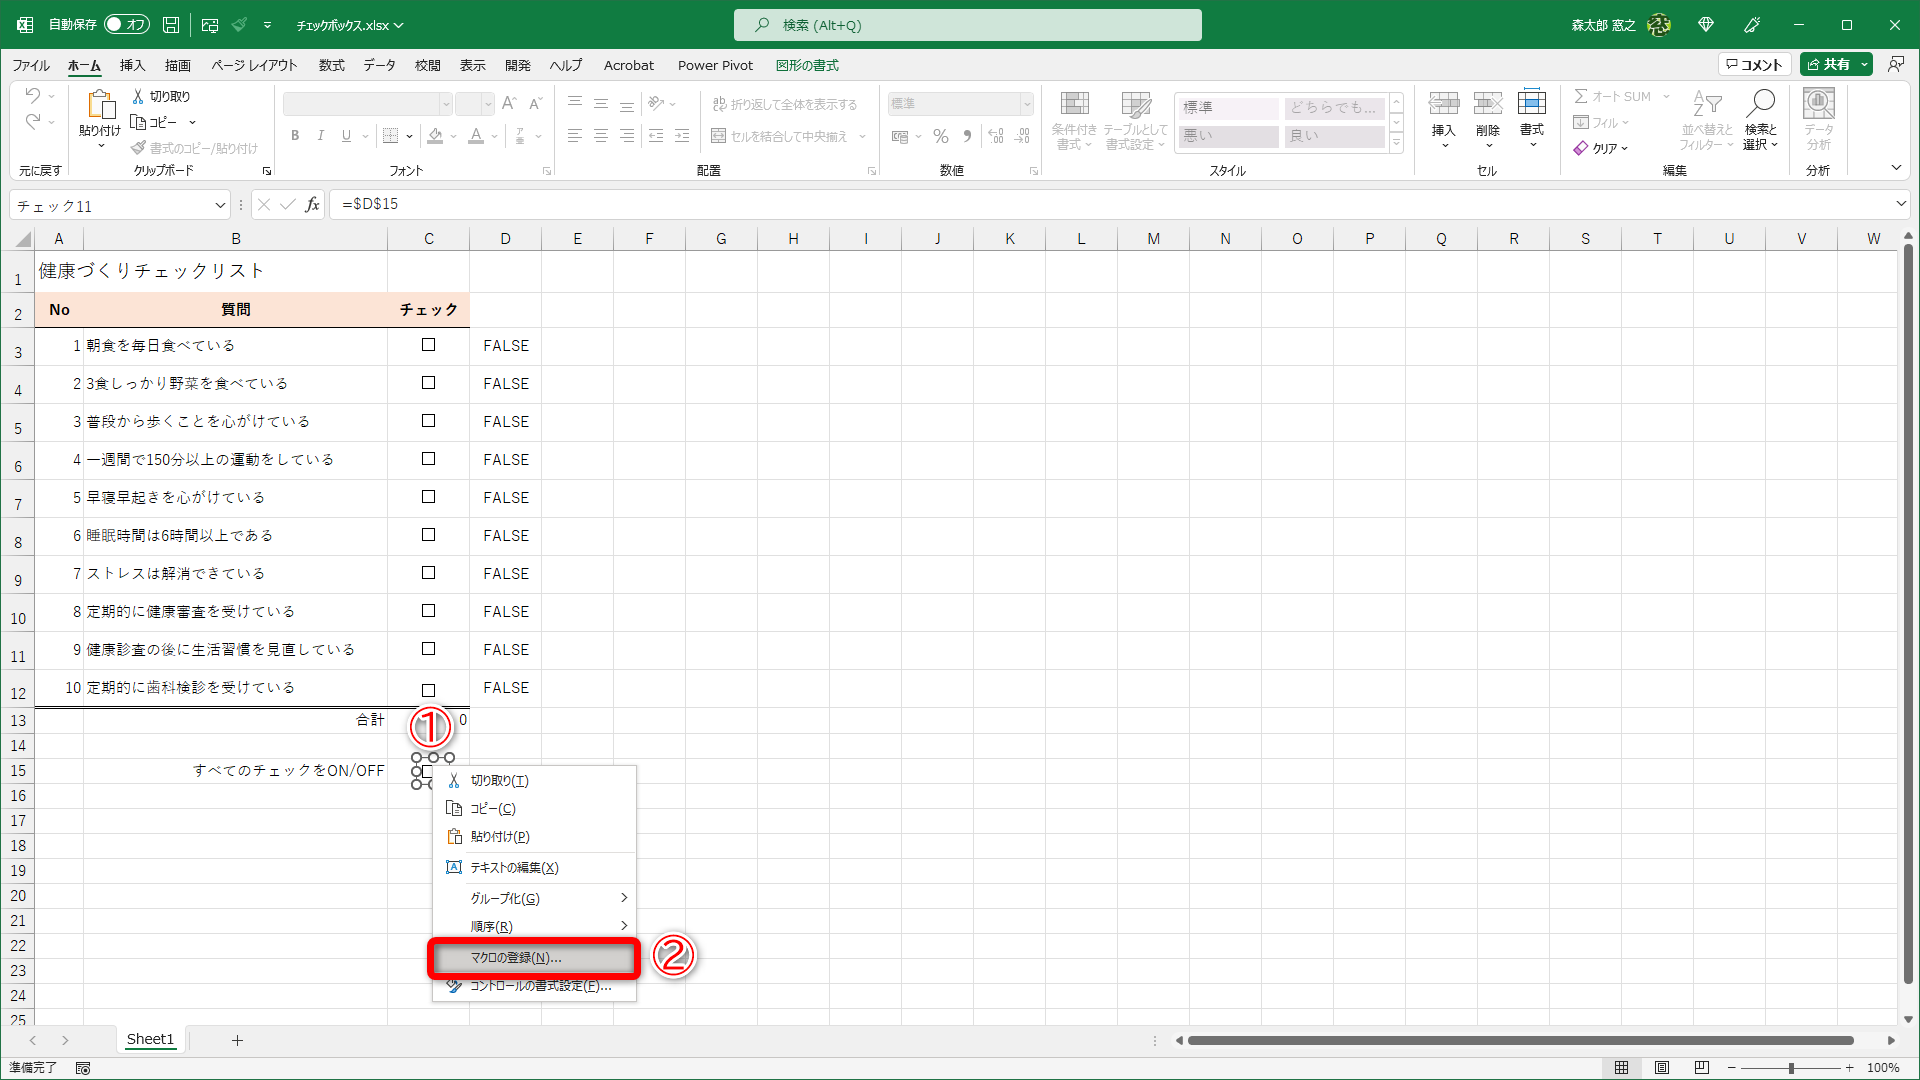
Task: Check the checkbox for question 1 row
Action: pos(428,345)
